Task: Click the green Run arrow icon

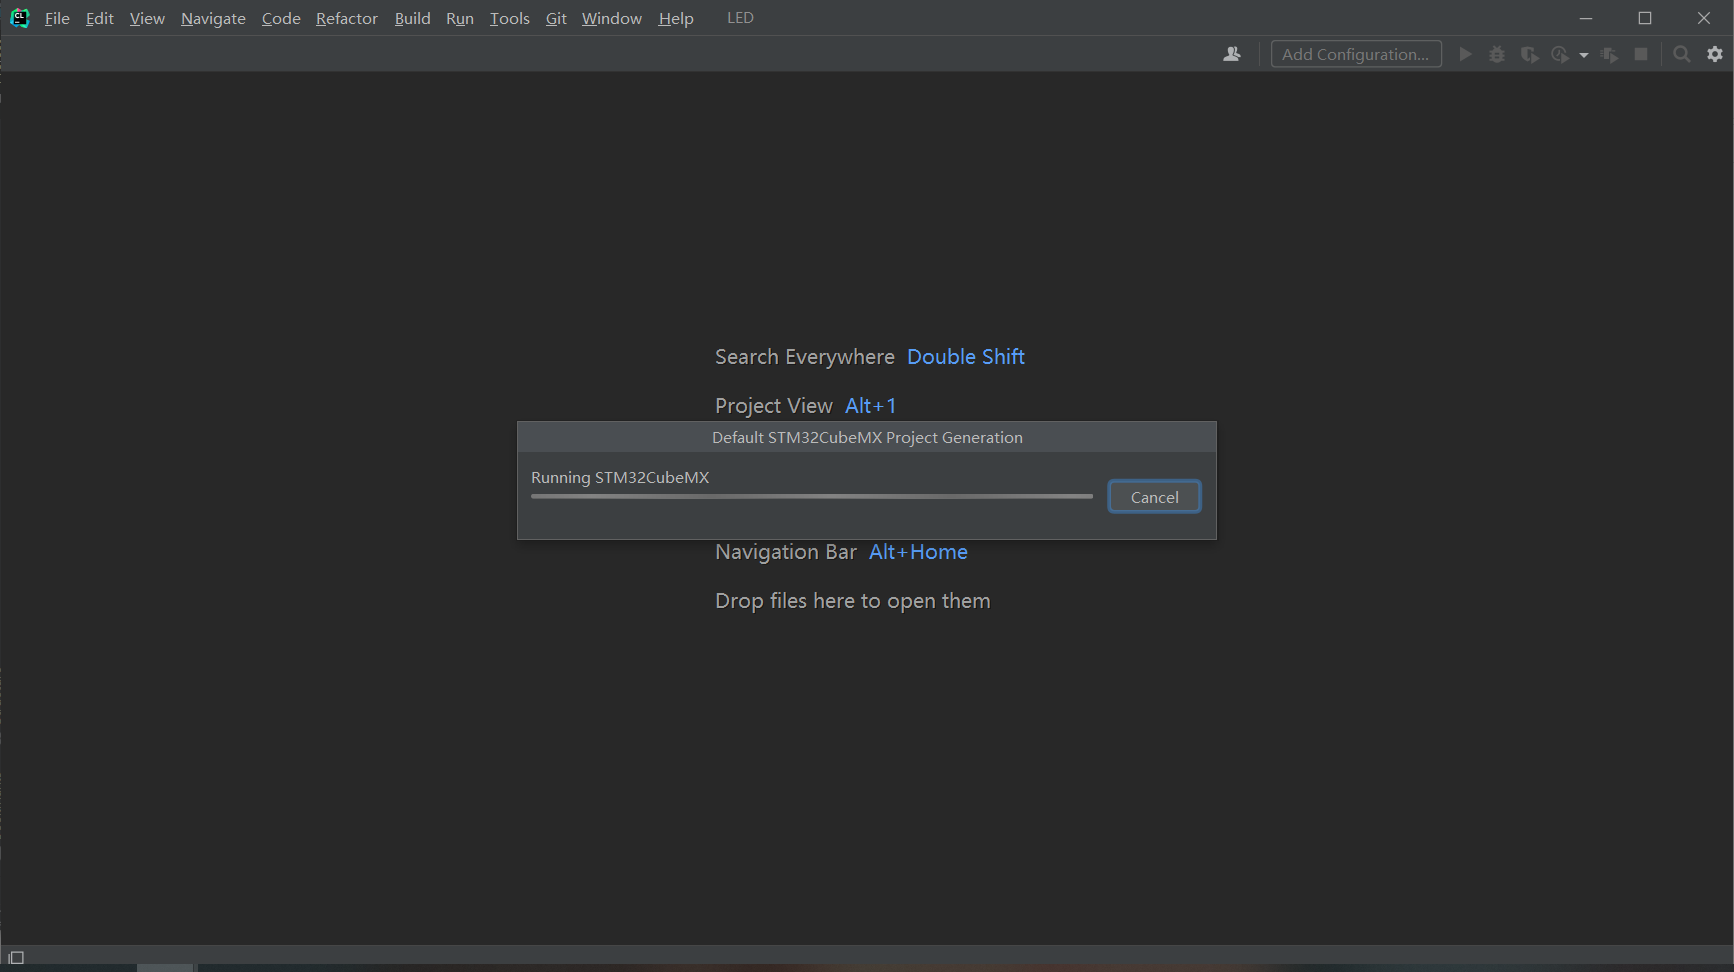Action: tap(1465, 54)
